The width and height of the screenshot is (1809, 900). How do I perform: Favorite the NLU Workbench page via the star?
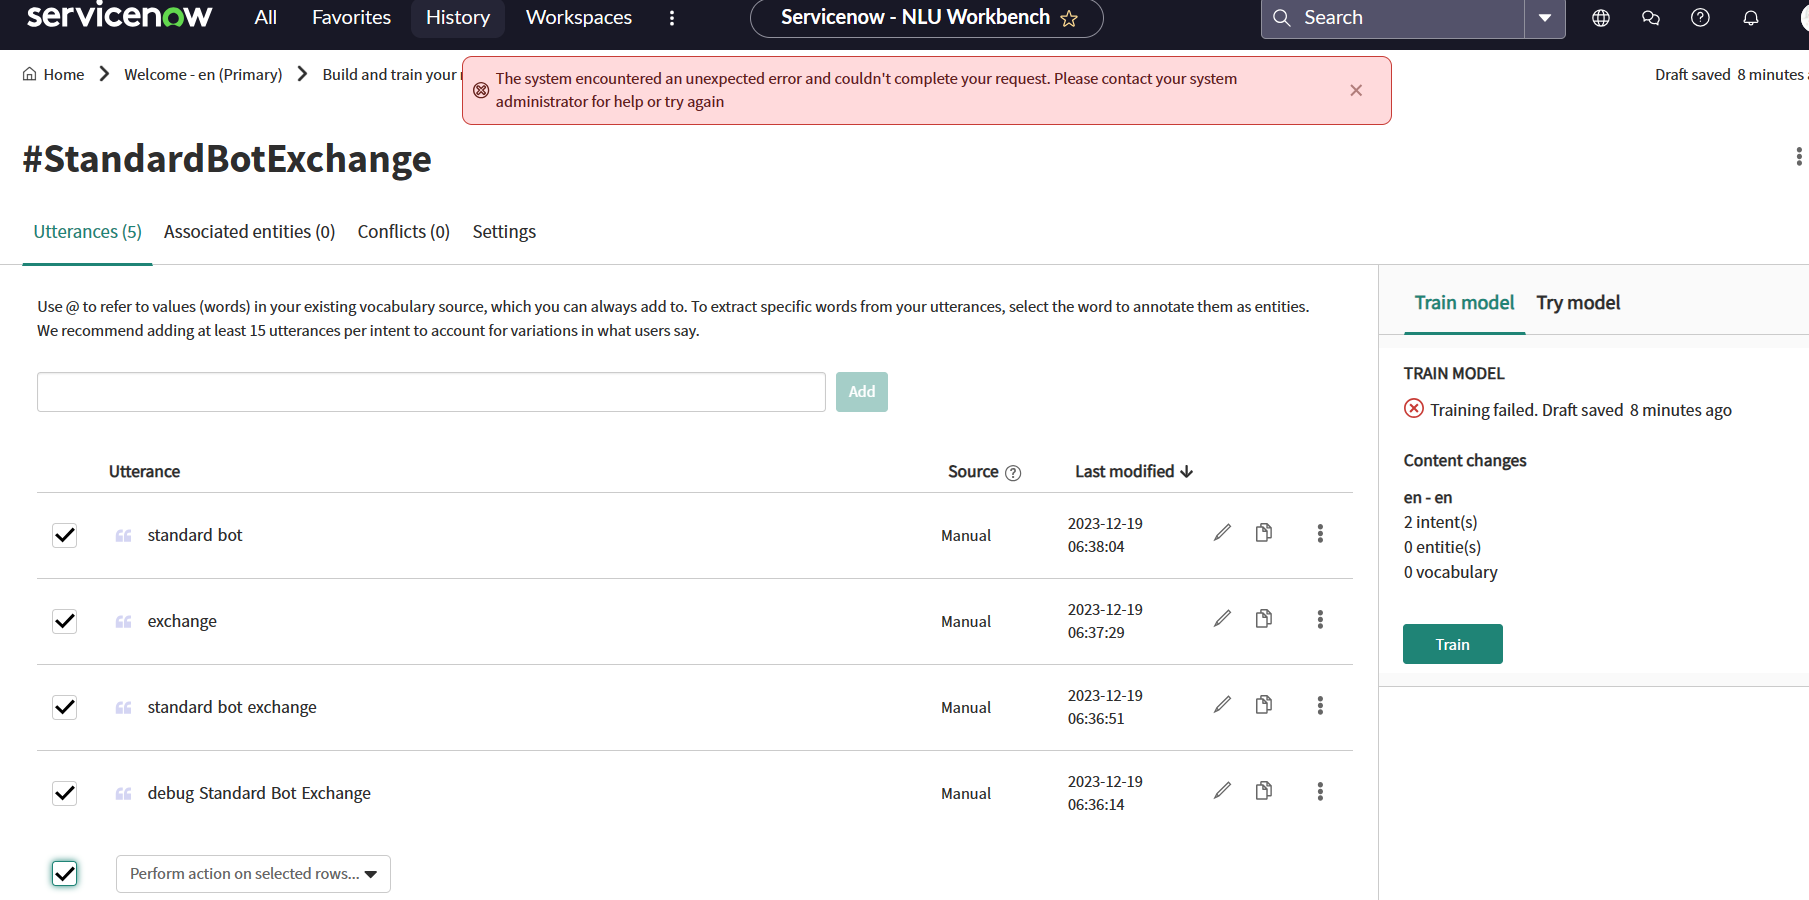coord(1070,17)
